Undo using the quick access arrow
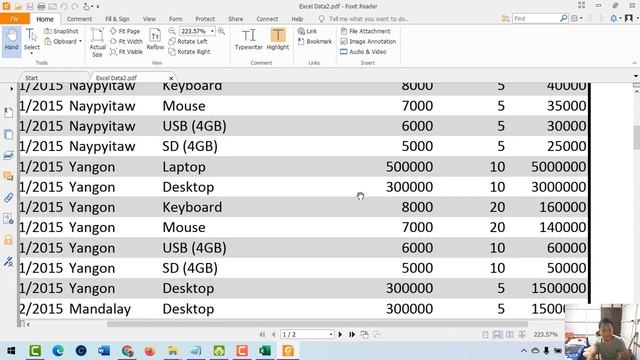This screenshot has width=640, height=360. pos(64,7)
